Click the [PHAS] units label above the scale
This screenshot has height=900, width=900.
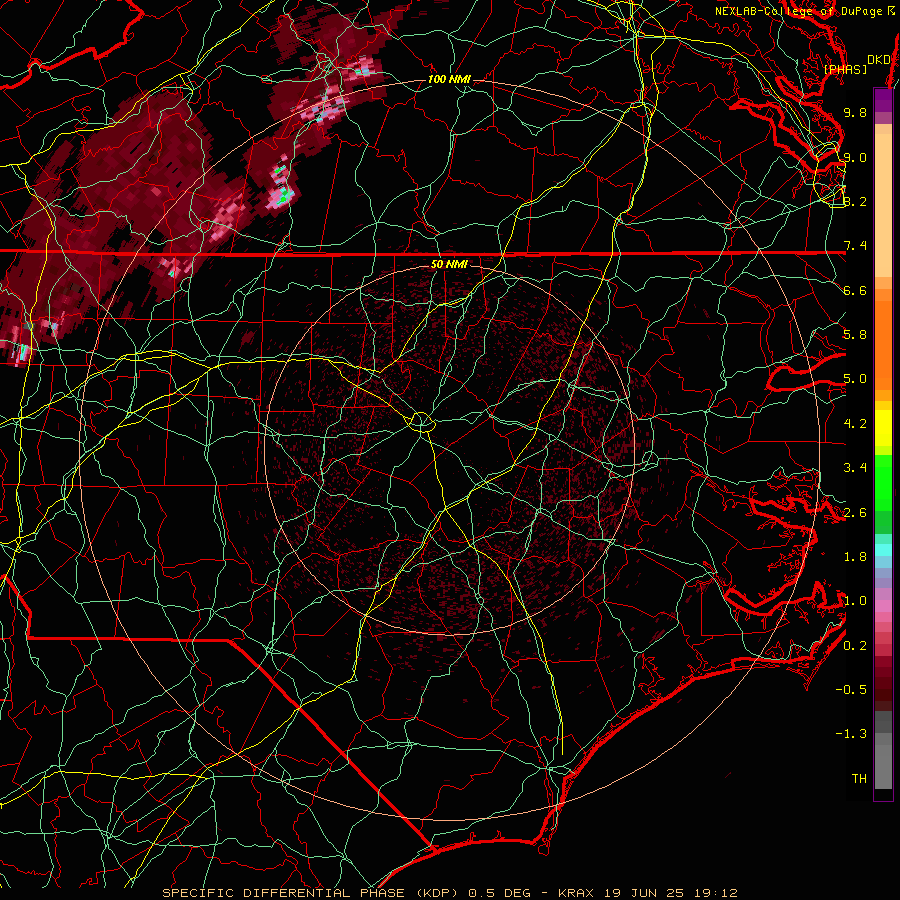[x=845, y=69]
